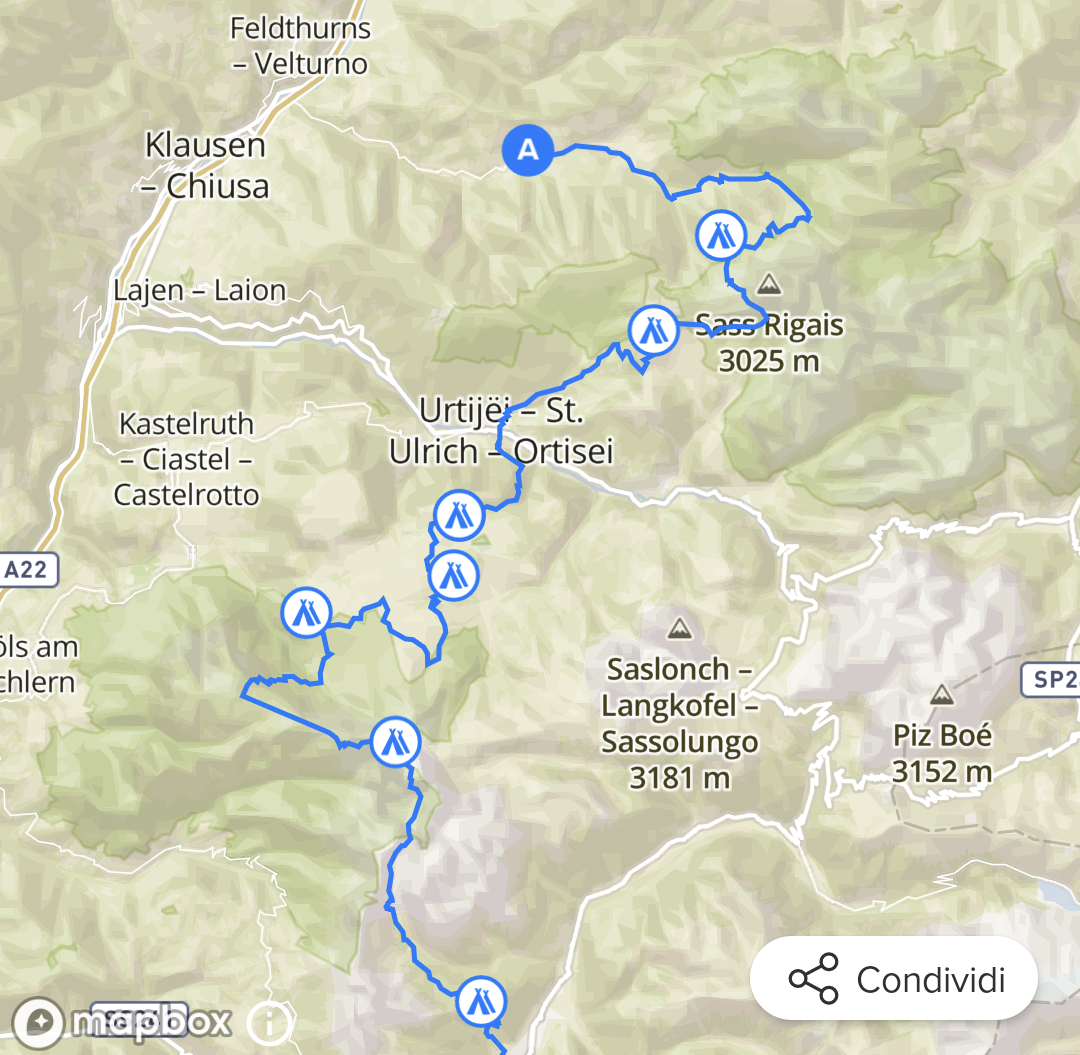Click the Kastelruth – Castelrotto town label

[187, 459]
